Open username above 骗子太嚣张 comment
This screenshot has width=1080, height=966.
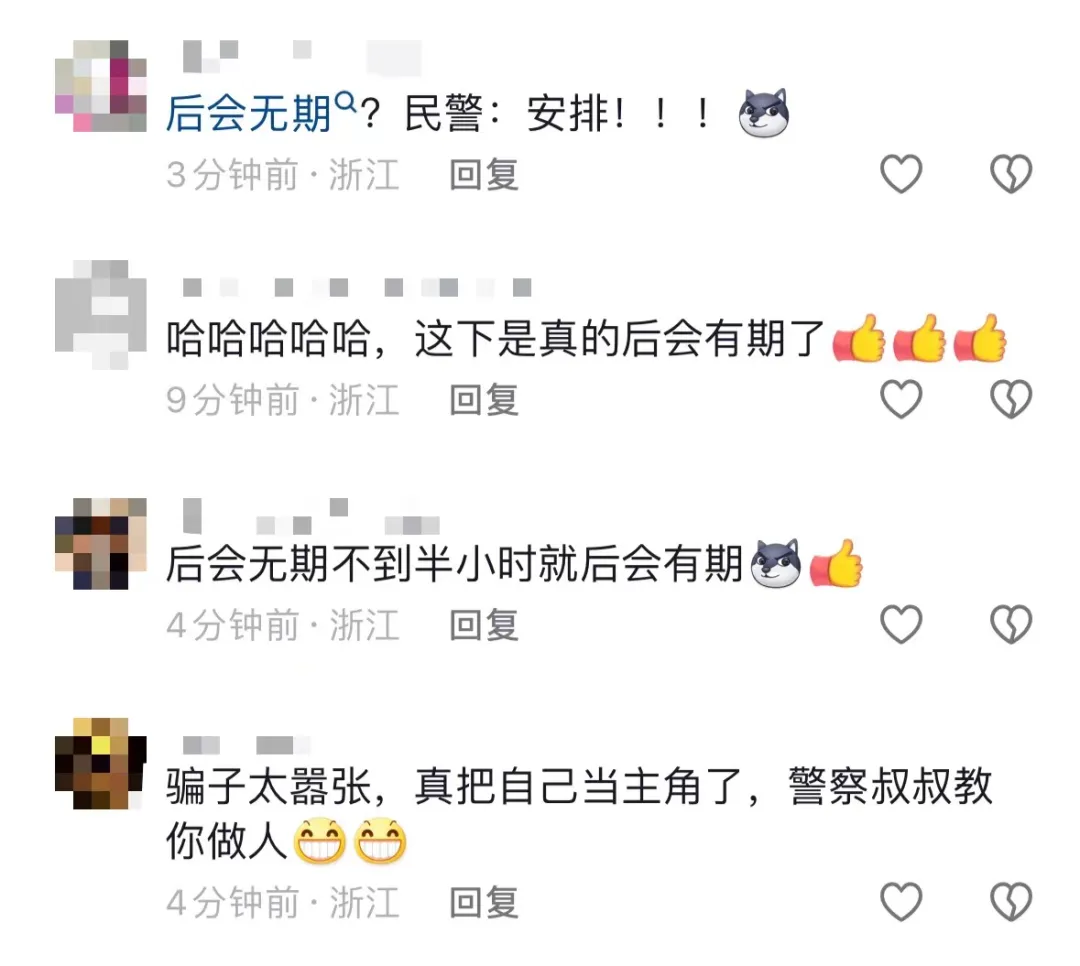247,745
